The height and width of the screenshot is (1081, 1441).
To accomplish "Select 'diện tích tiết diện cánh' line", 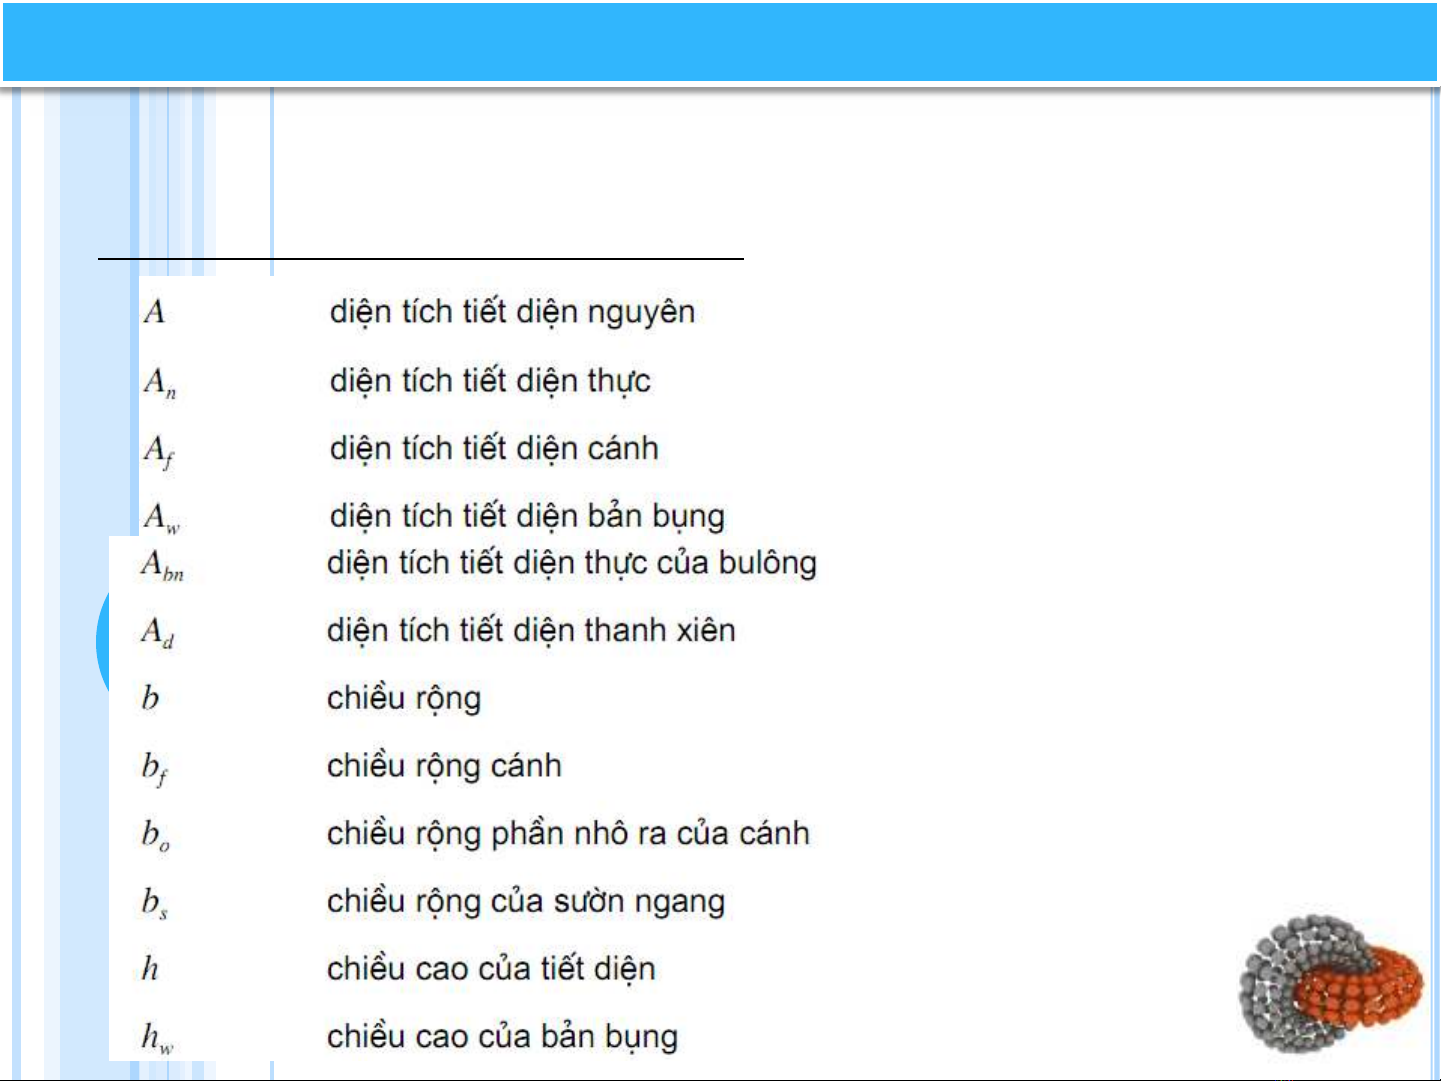I will tap(494, 449).
